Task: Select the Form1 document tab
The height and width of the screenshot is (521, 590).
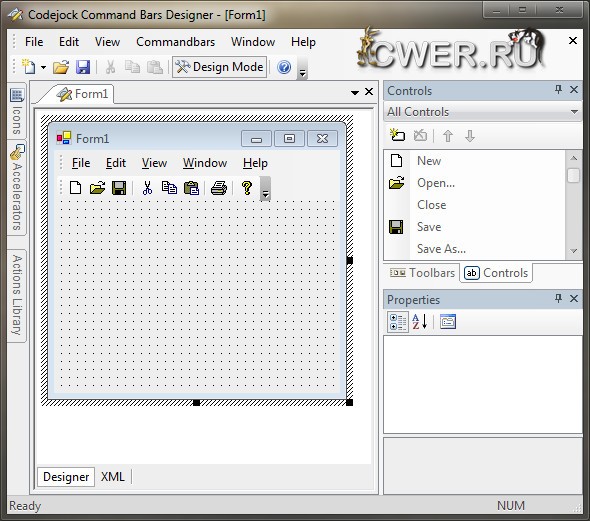Action: coord(83,94)
